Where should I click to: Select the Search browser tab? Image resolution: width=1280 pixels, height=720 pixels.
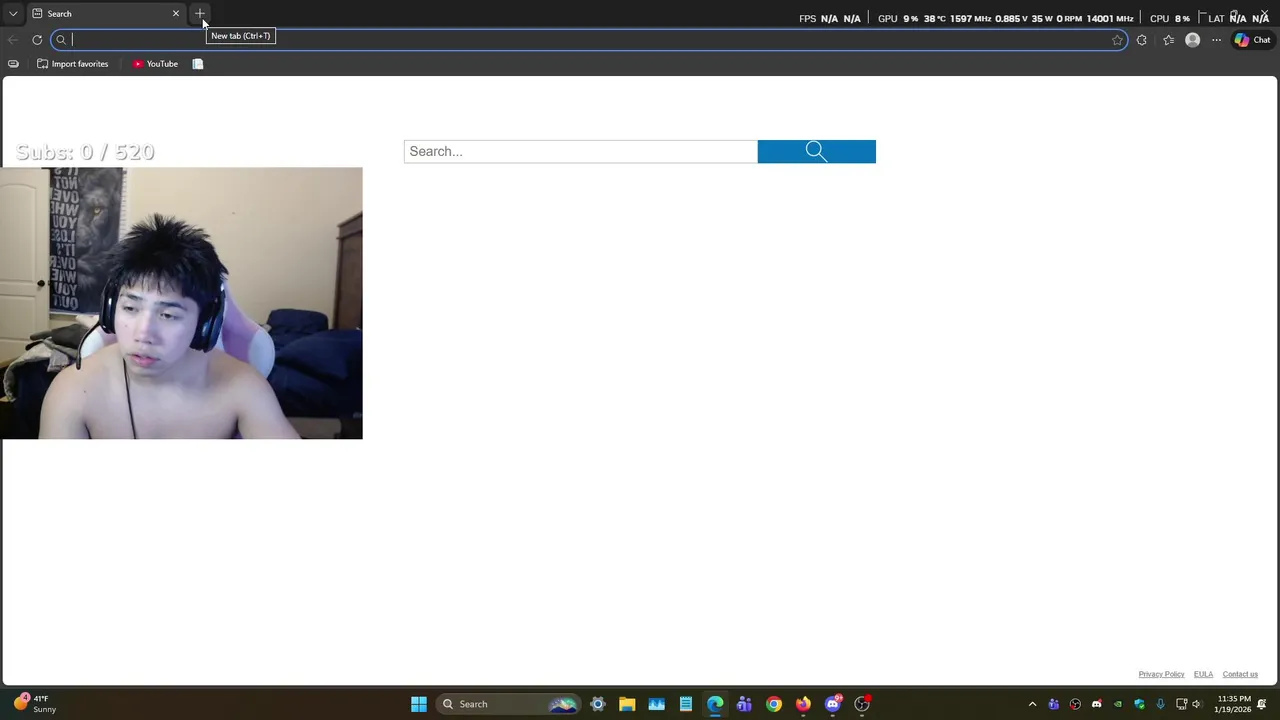click(105, 14)
